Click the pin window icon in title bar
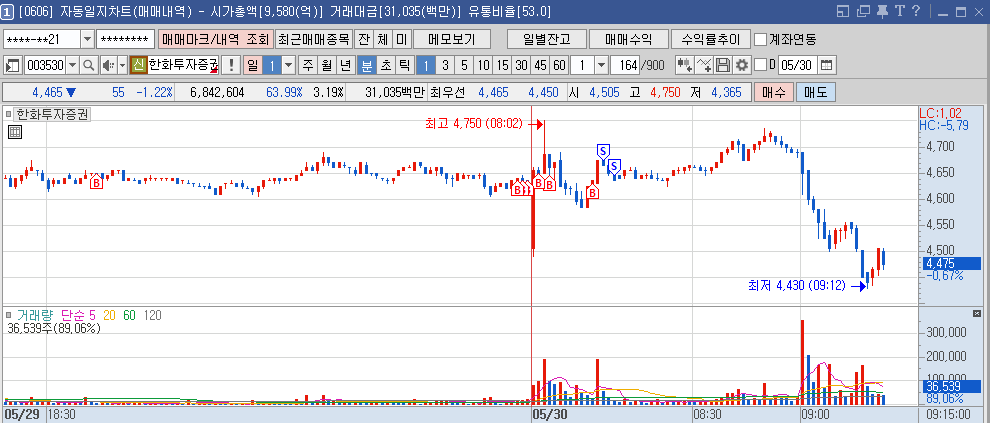Screen dimensions: 990x423 [882, 11]
